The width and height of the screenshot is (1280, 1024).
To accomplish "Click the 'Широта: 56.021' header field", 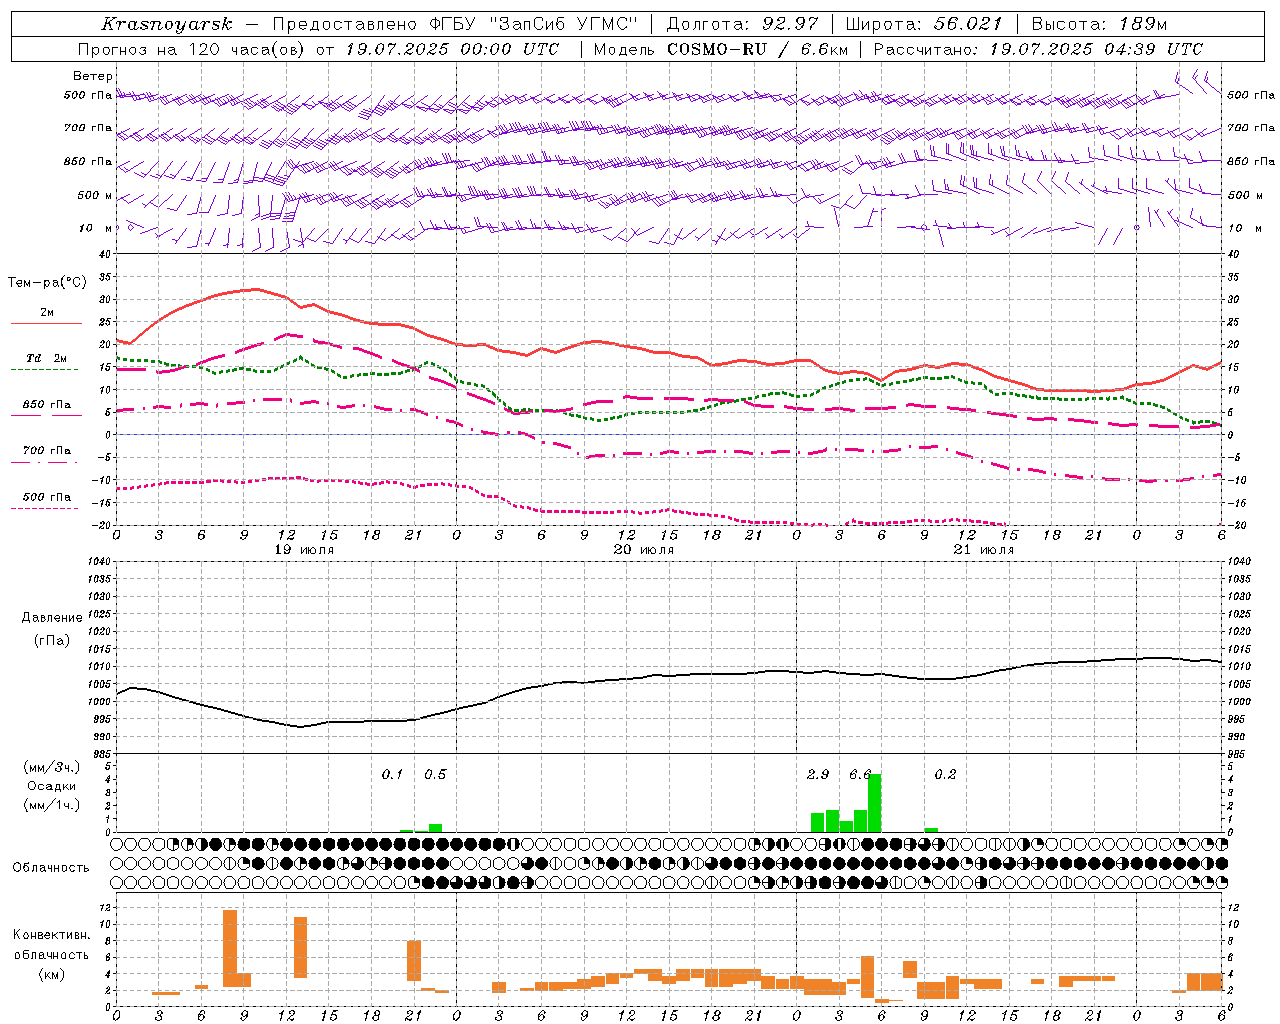I will coord(924,24).
